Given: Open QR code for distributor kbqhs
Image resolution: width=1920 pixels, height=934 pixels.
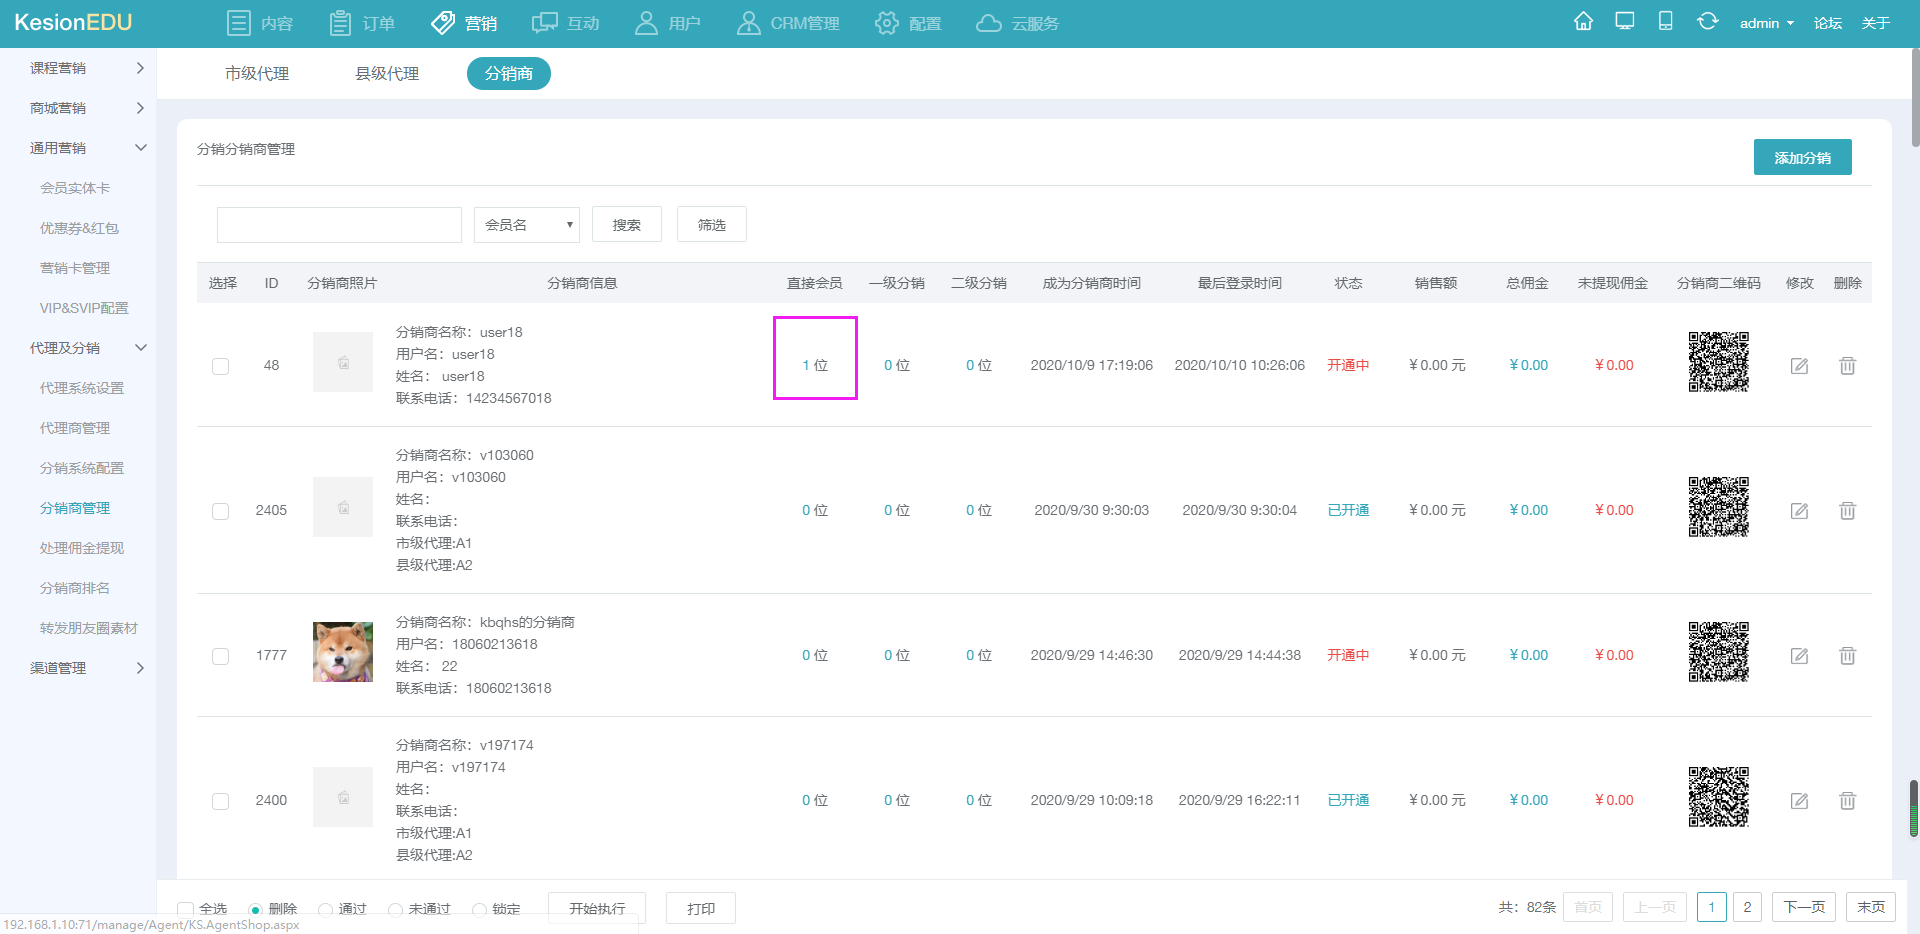Looking at the screenshot, I should 1718,652.
